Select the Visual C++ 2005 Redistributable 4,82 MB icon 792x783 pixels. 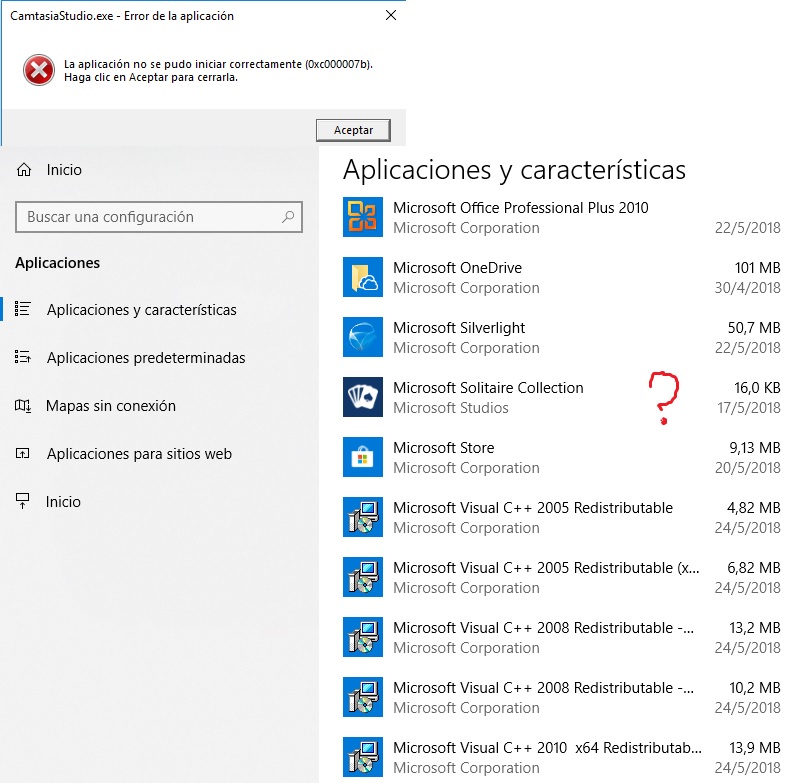(x=363, y=517)
